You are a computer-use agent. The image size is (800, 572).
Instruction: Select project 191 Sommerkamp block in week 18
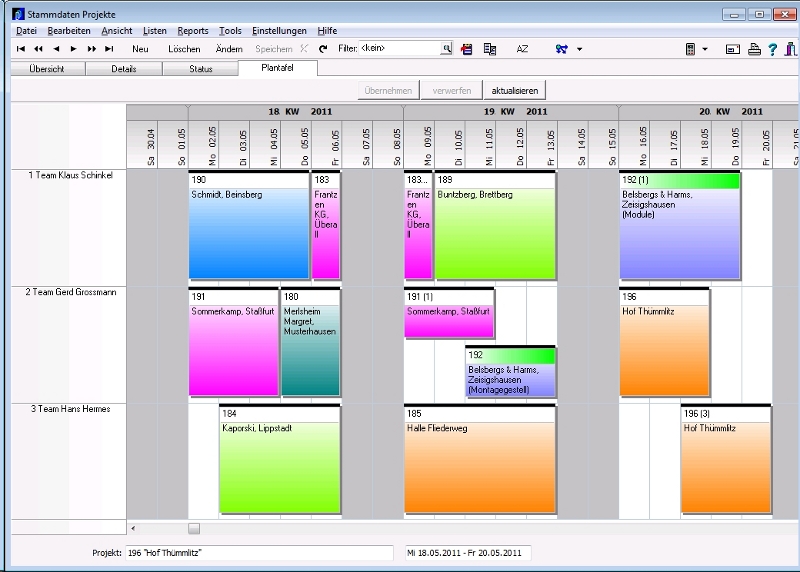[234, 342]
